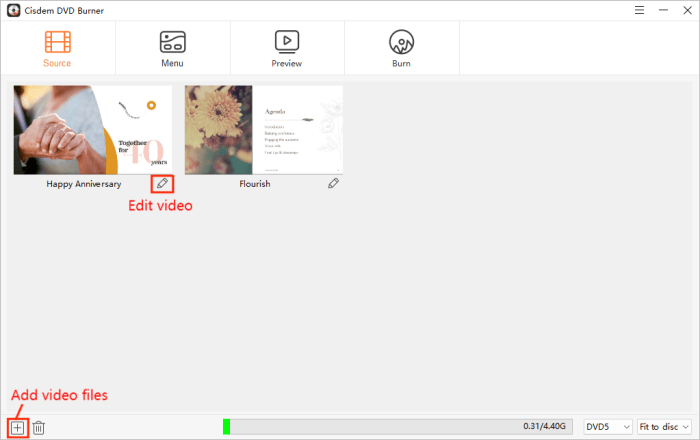Screen dimensions: 700x440
Task: Select the Flourish video thumbnail
Action: [x=263, y=129]
